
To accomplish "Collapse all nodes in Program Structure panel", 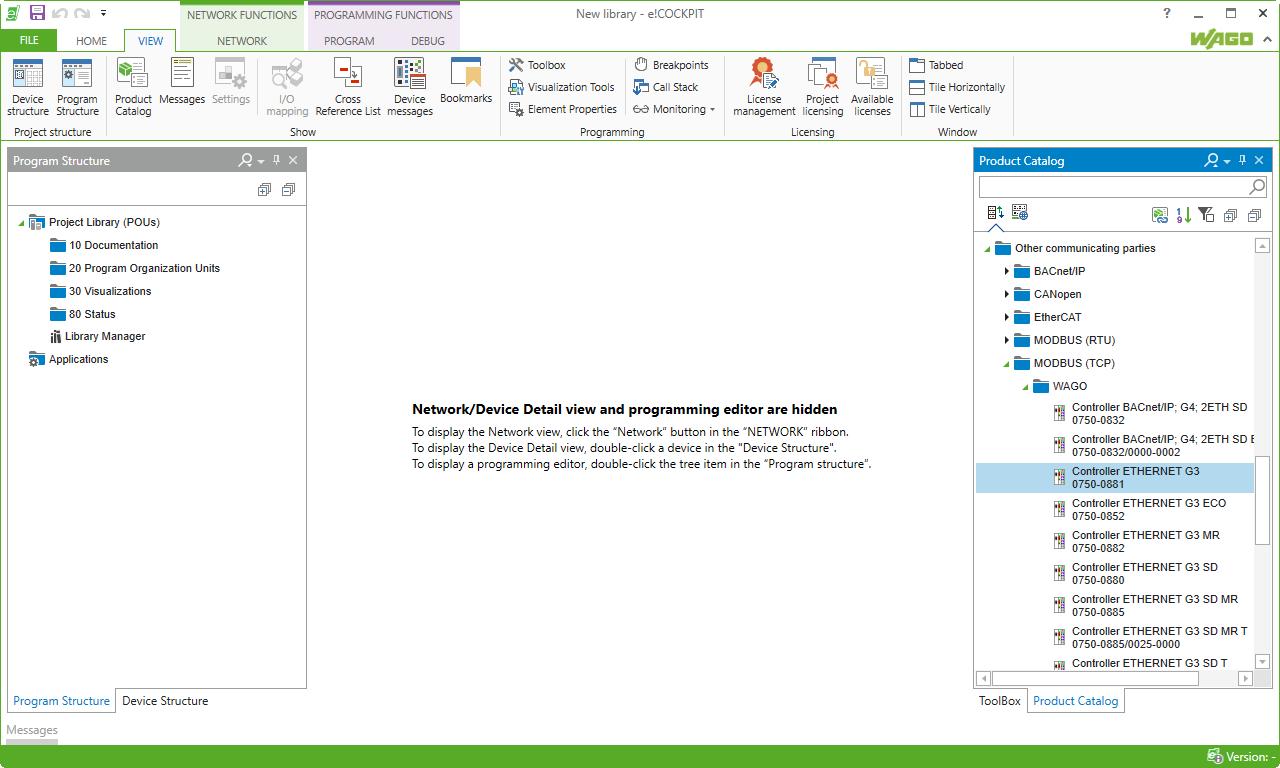I will point(288,190).
